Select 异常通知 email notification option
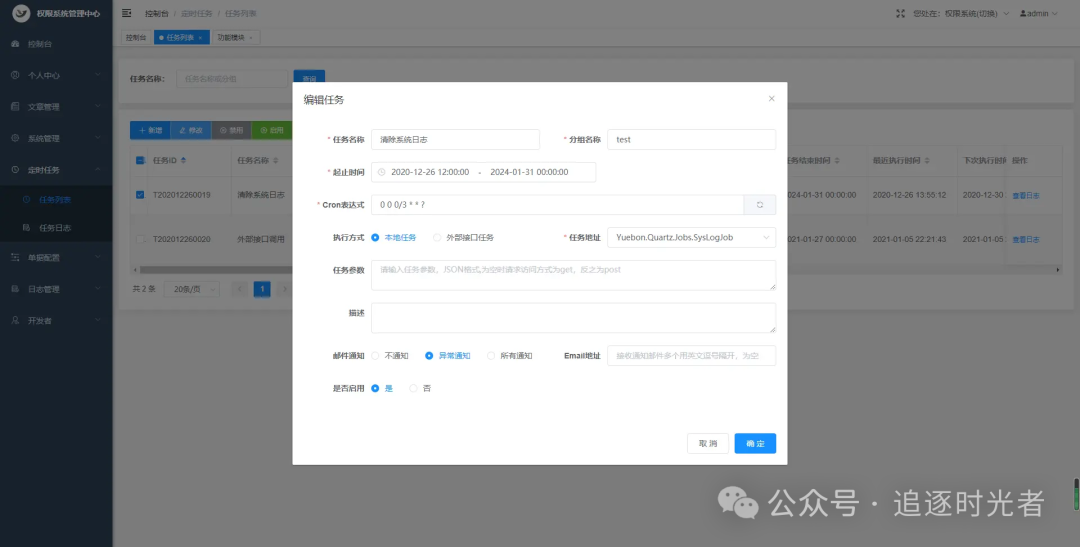Image resolution: width=1080 pixels, height=547 pixels. point(448,356)
